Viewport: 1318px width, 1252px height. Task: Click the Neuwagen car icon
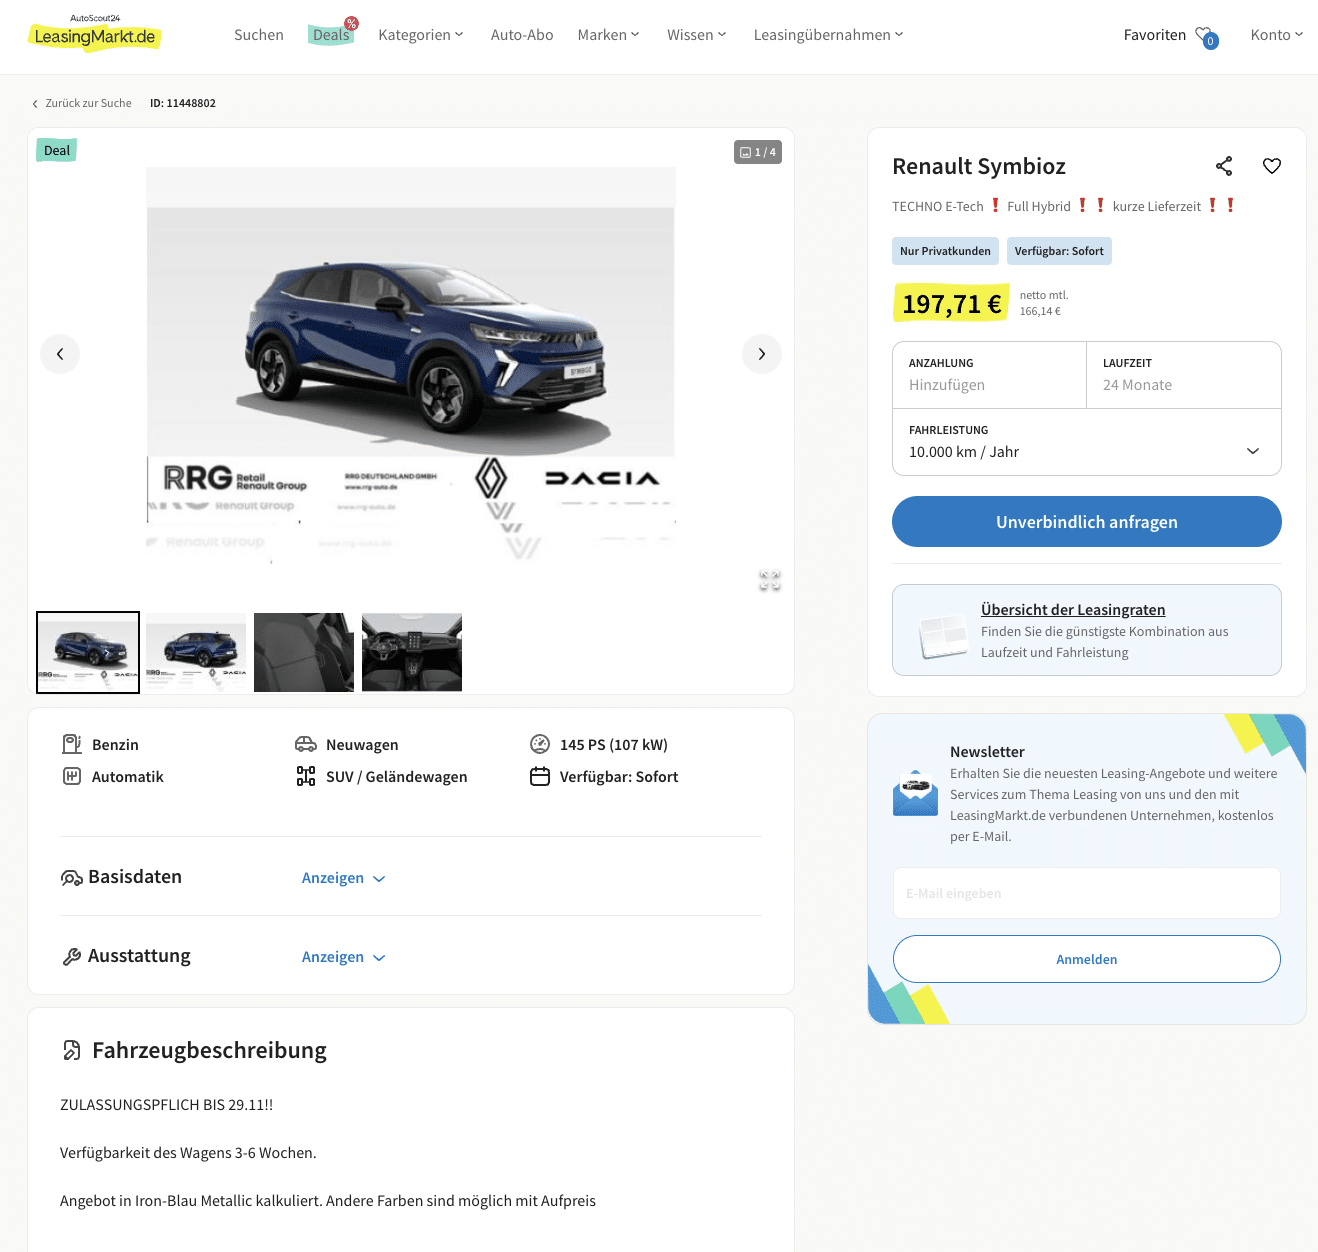tap(306, 744)
